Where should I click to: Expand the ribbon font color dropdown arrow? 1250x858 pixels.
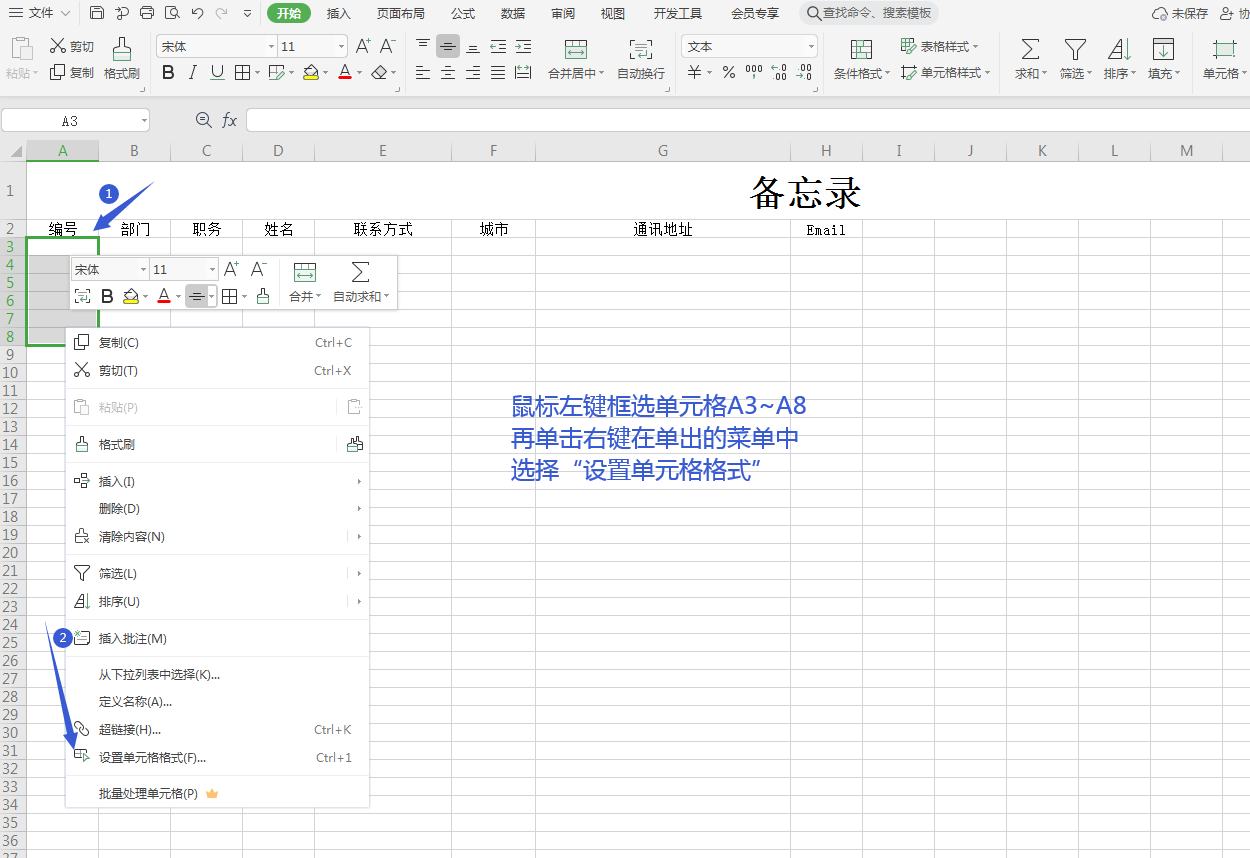point(360,72)
